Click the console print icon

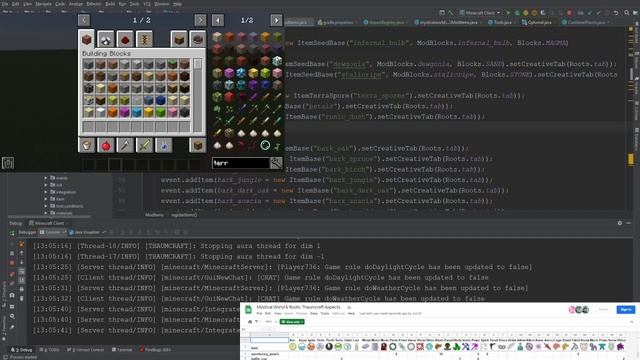(x=22, y=289)
